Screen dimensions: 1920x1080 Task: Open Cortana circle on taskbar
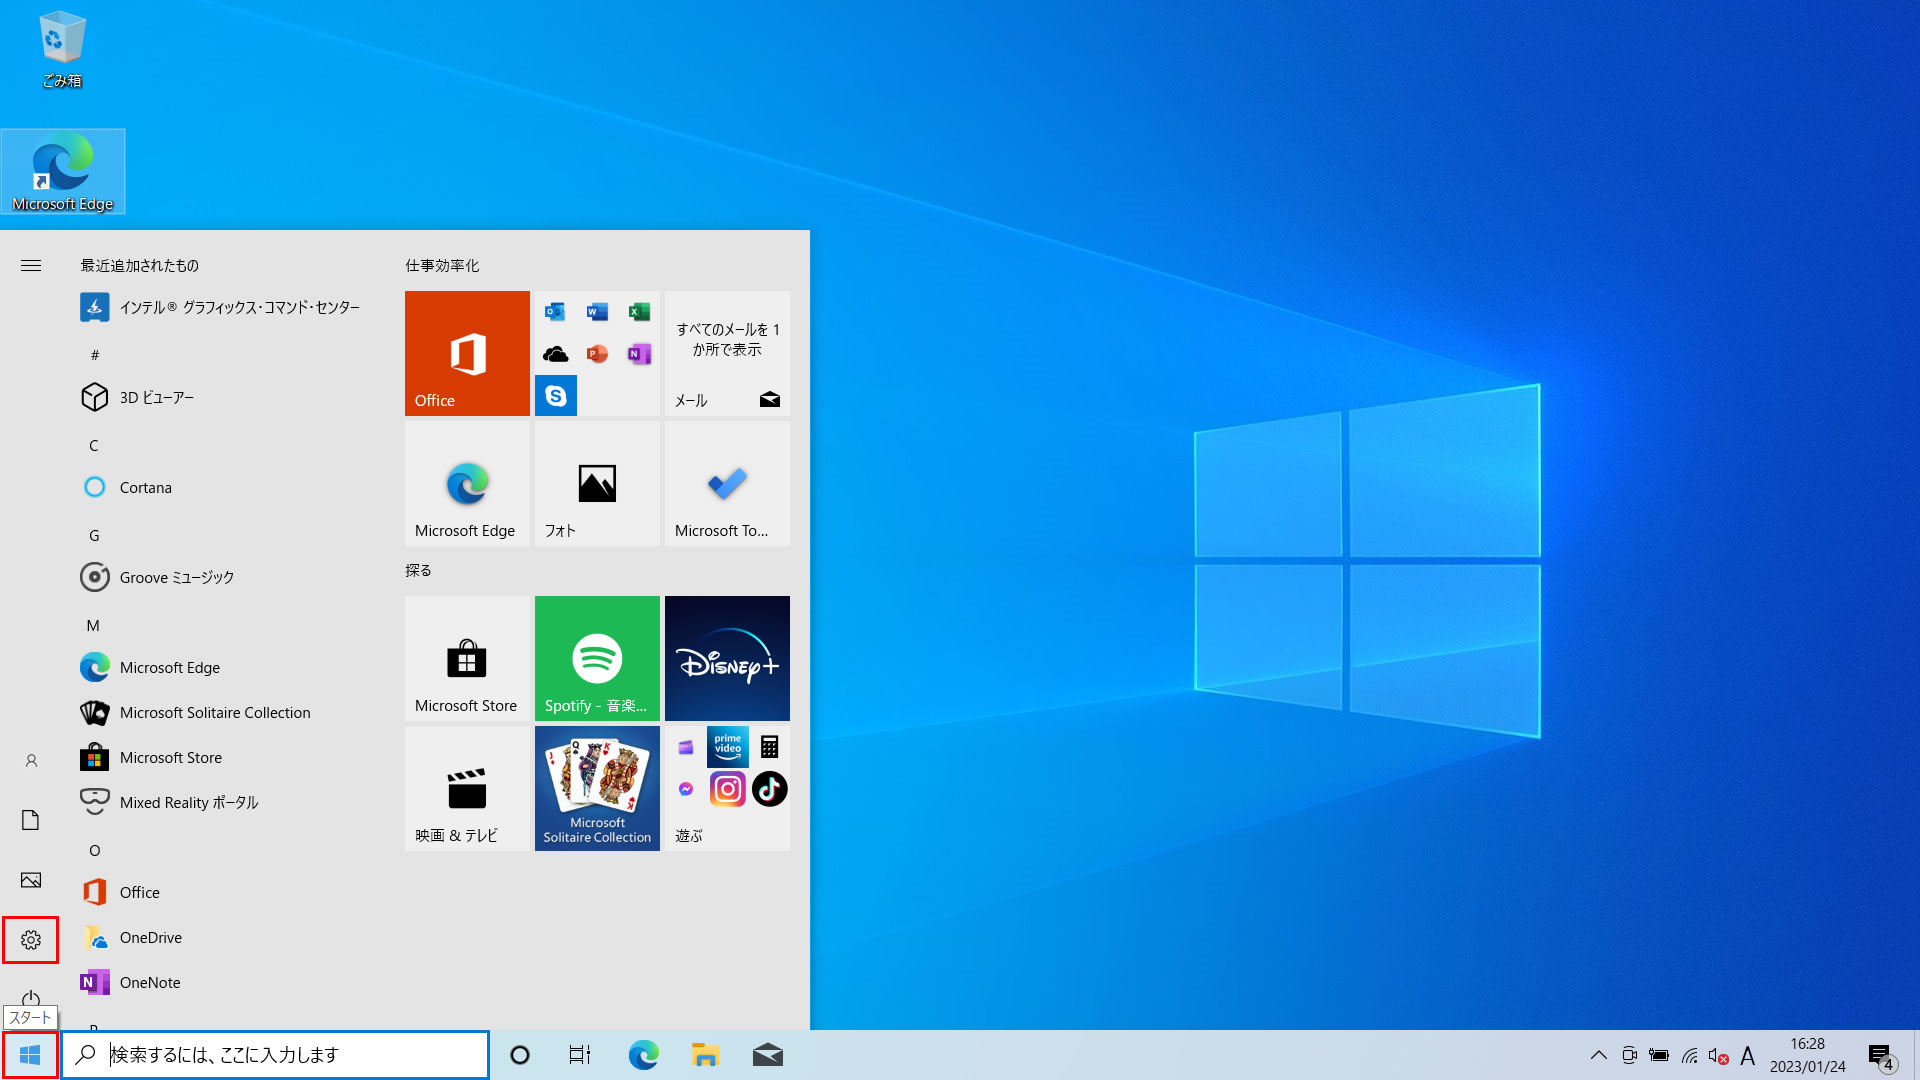[520, 1055]
